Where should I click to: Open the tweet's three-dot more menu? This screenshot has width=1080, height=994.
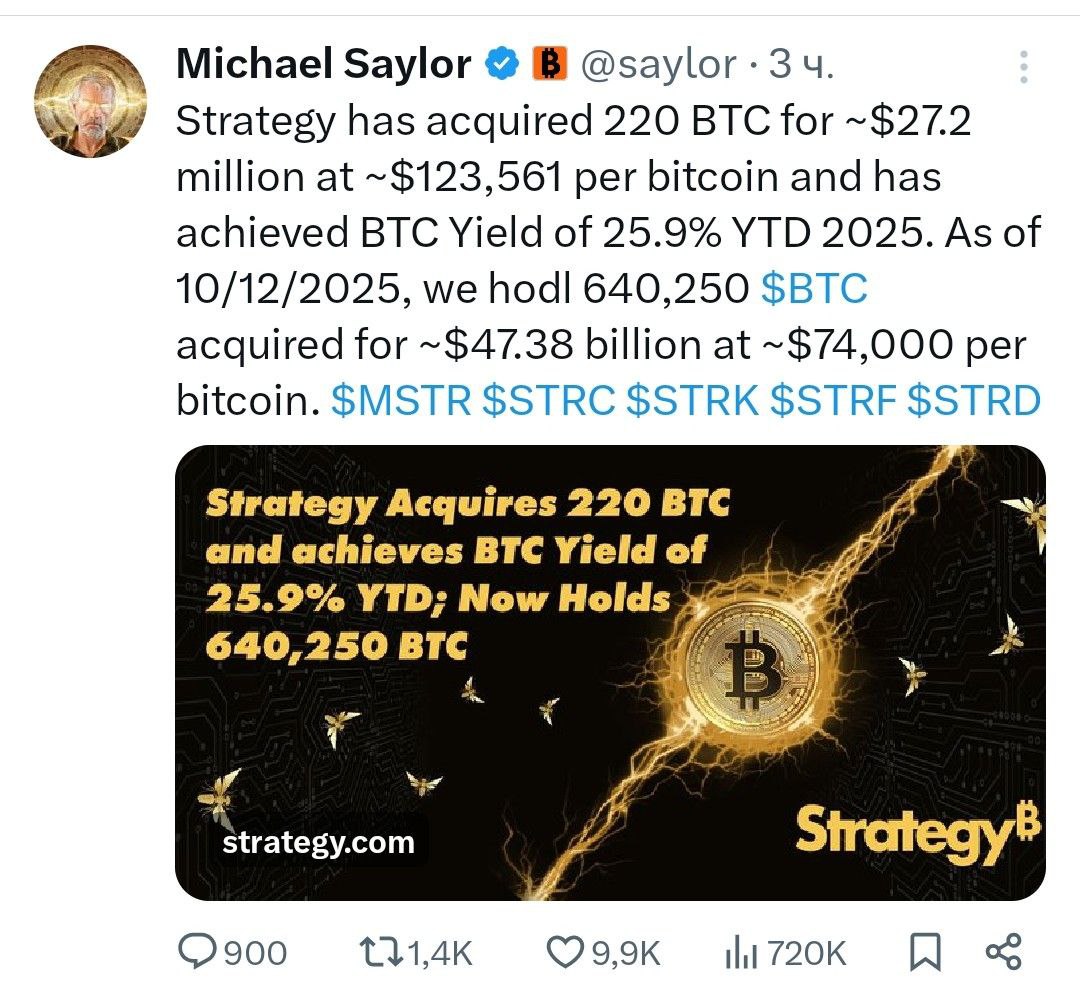pos(1022,66)
